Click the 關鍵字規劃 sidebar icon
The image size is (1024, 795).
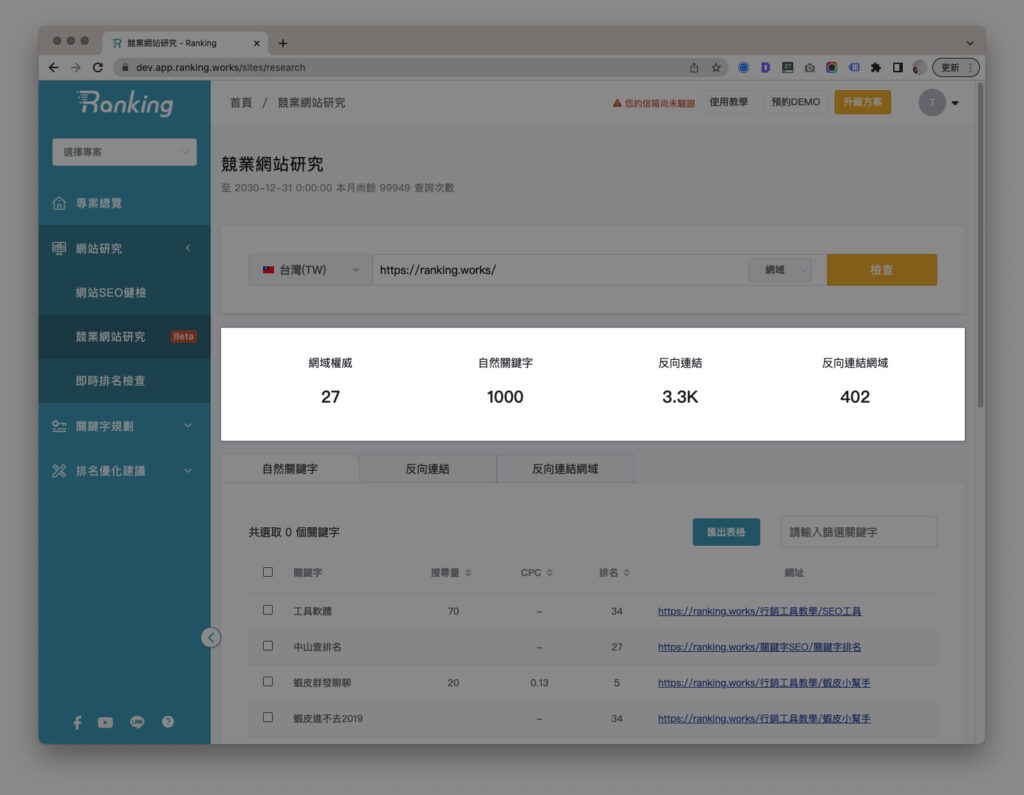[59, 426]
